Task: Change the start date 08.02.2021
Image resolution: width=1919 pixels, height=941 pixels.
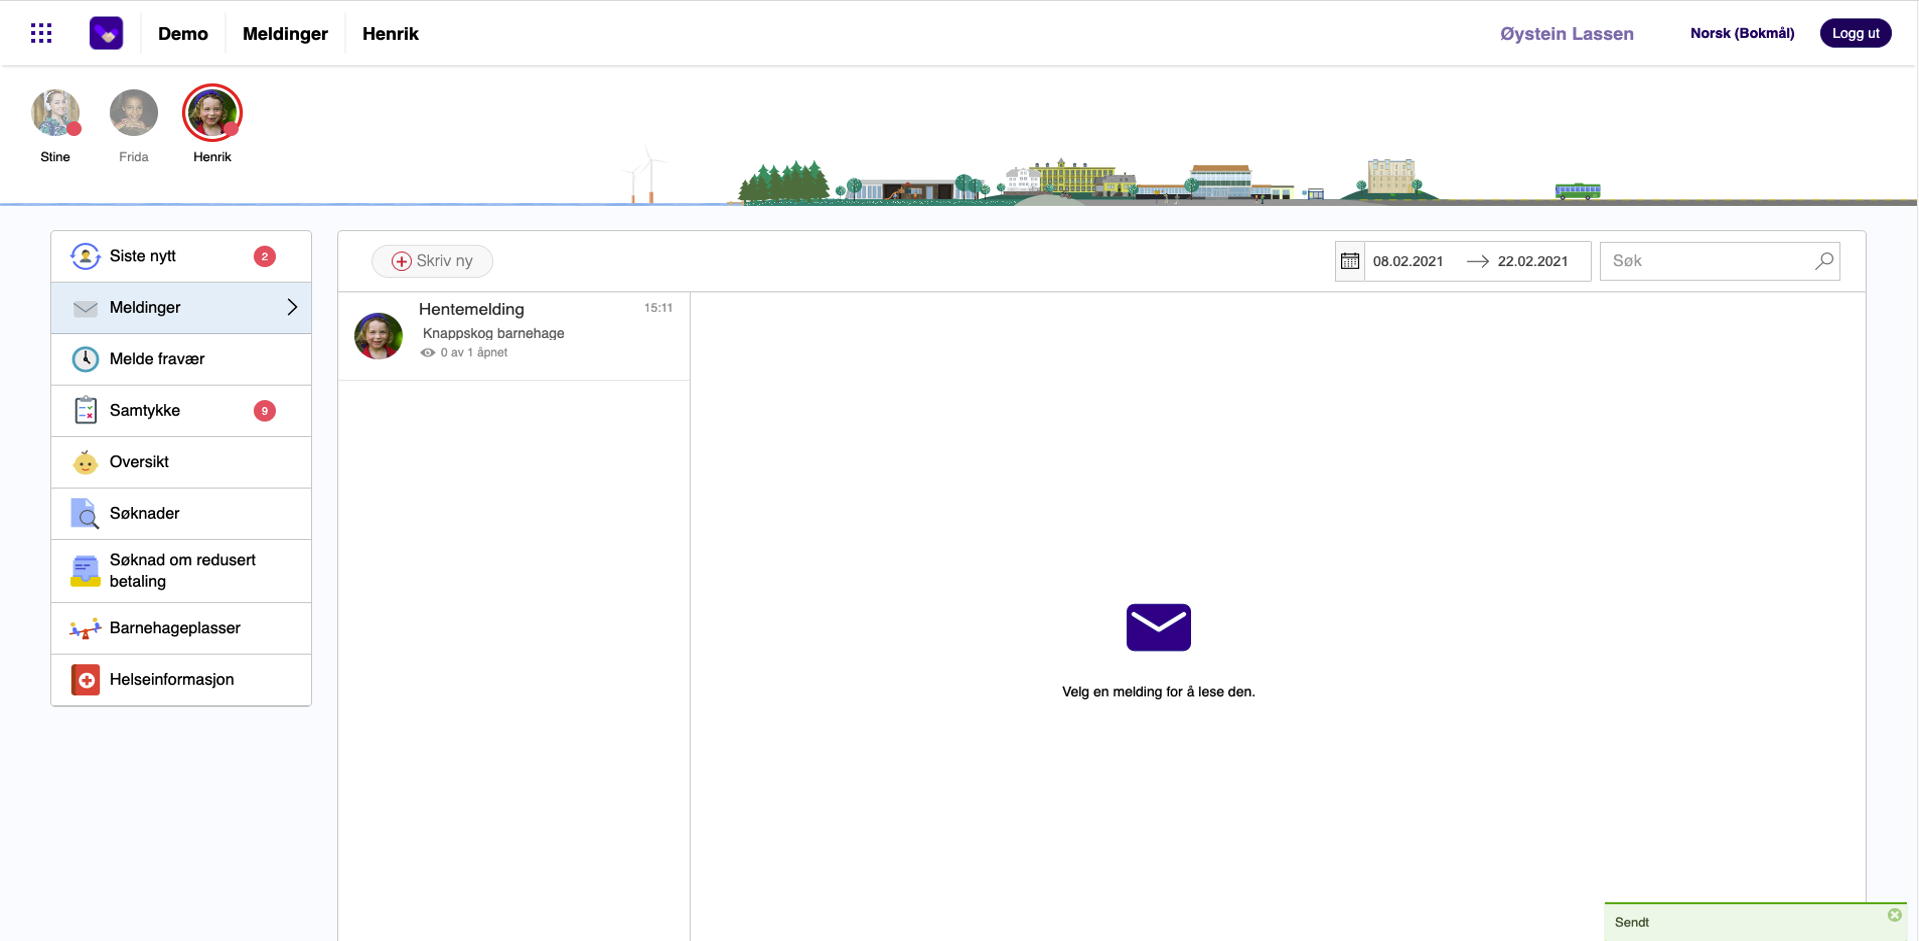Action: click(x=1407, y=261)
